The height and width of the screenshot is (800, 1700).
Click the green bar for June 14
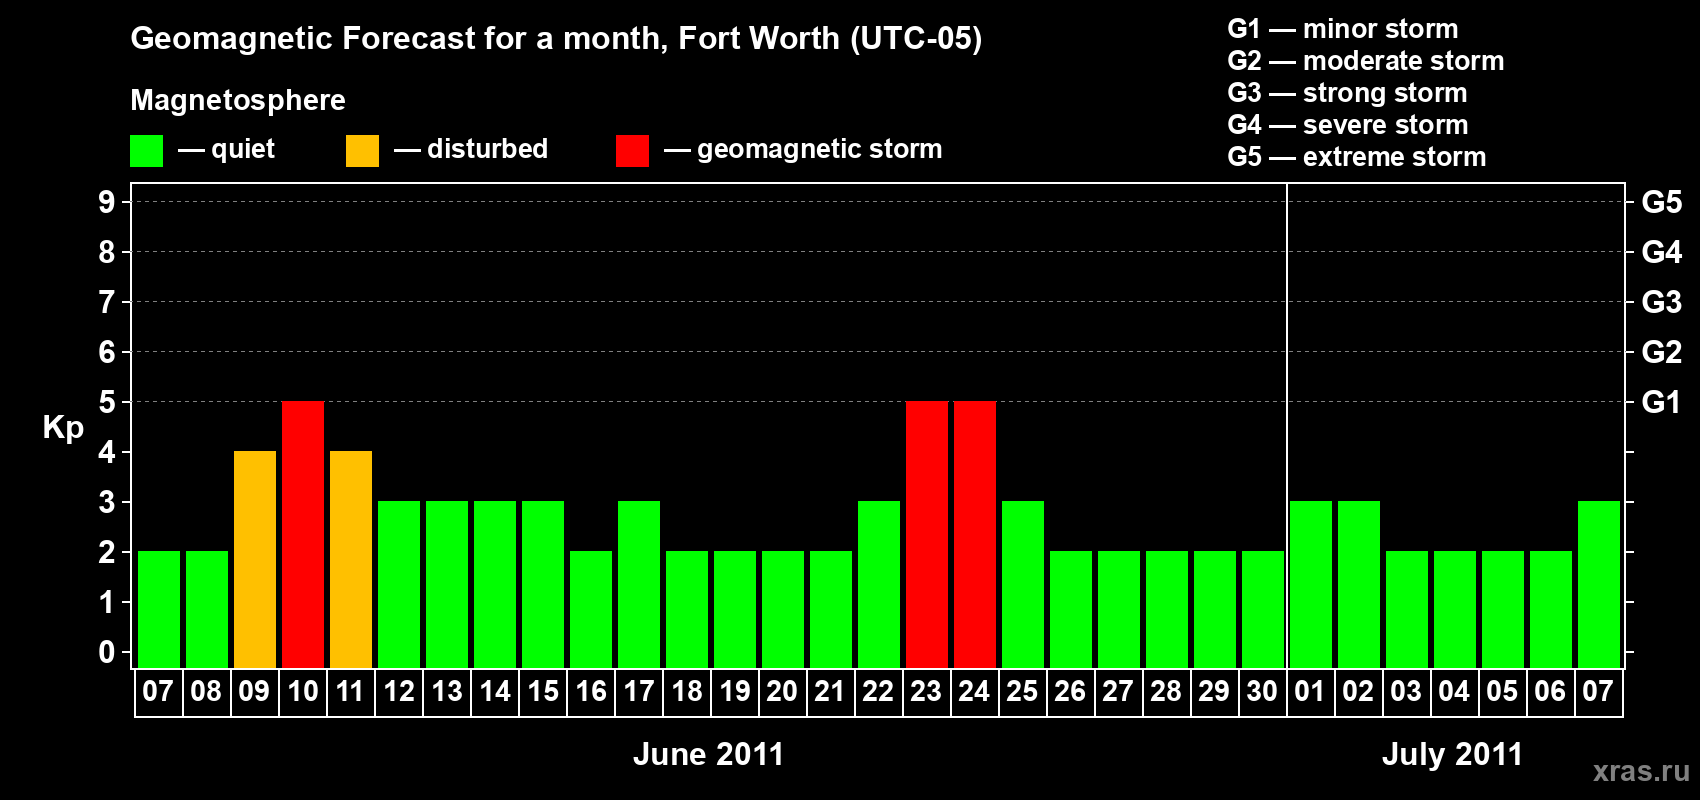click(495, 585)
